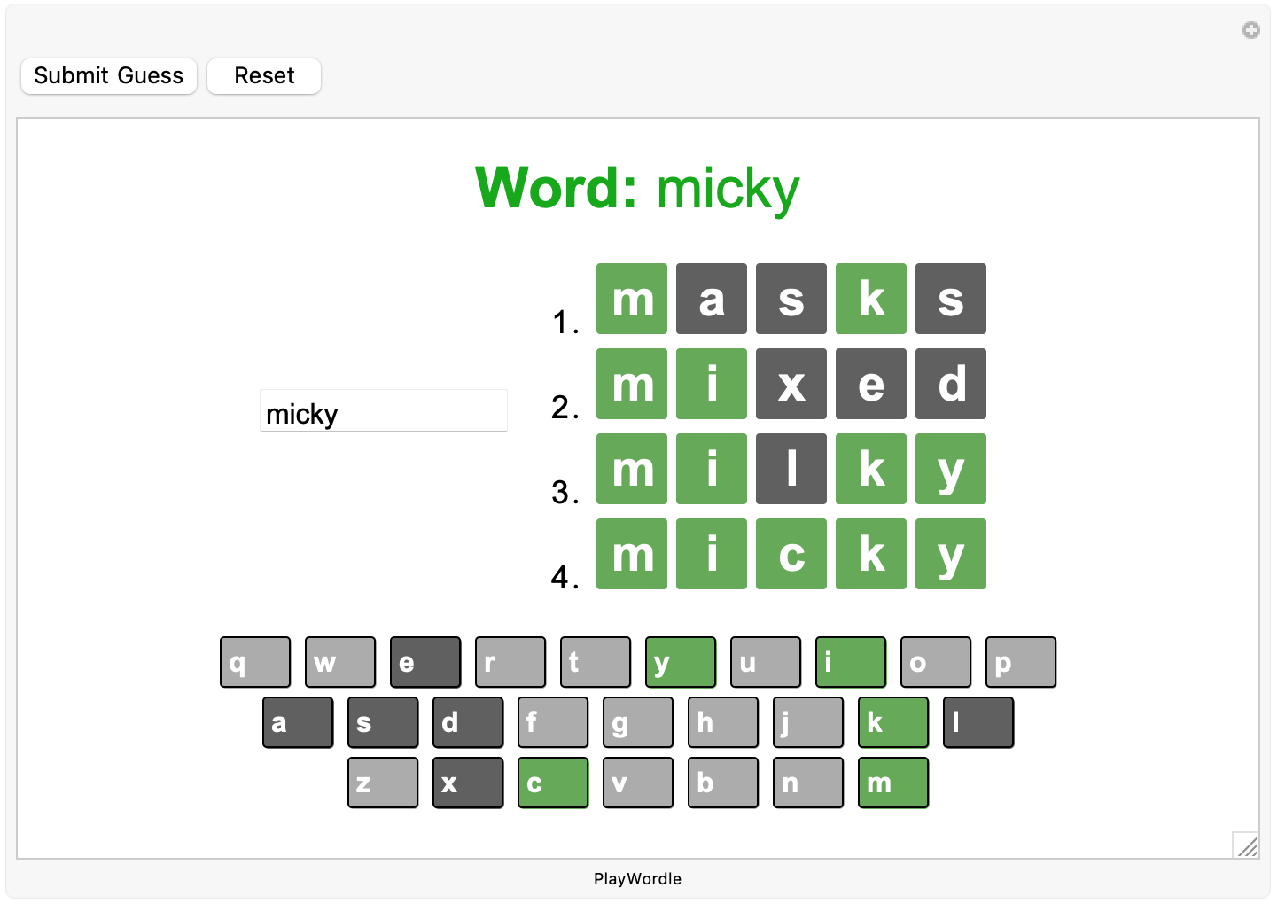1274x906 pixels.
Task: Select the 'x' tile in guess 2
Action: (x=791, y=384)
